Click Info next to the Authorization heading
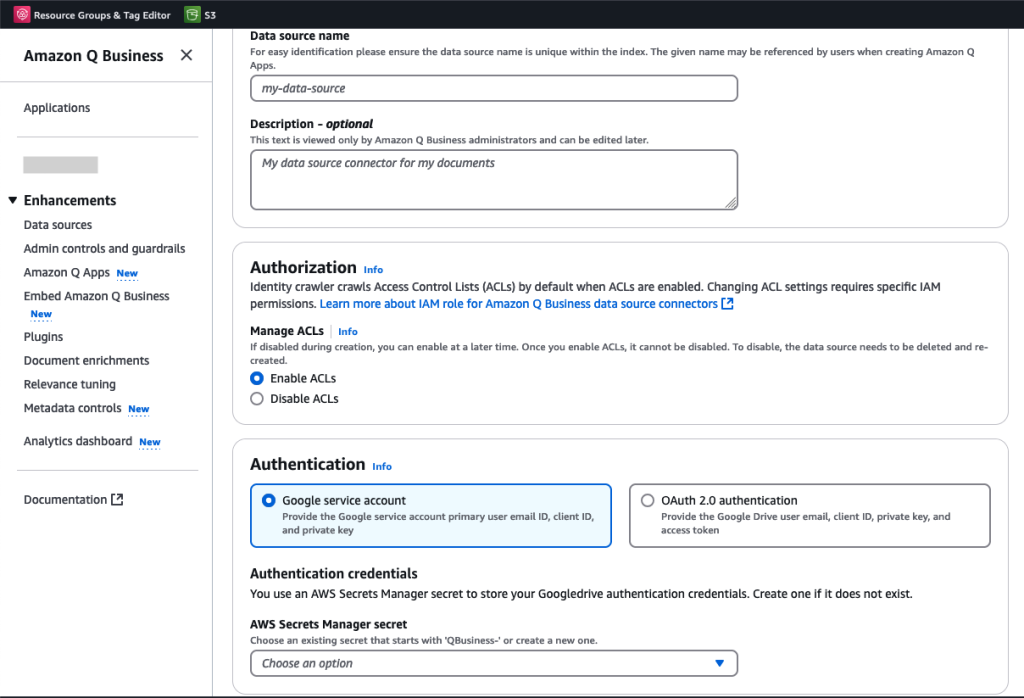 pyautogui.click(x=373, y=269)
